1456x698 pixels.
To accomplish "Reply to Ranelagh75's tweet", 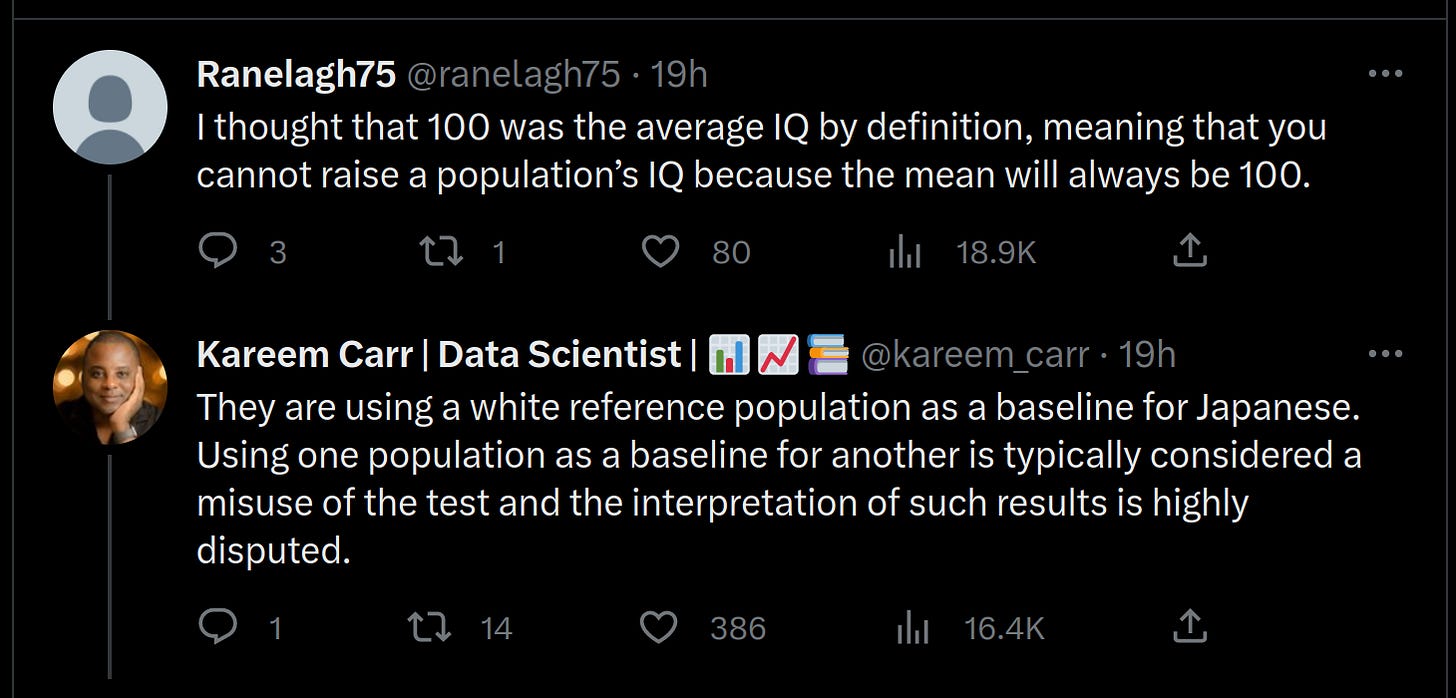I will tap(217, 252).
